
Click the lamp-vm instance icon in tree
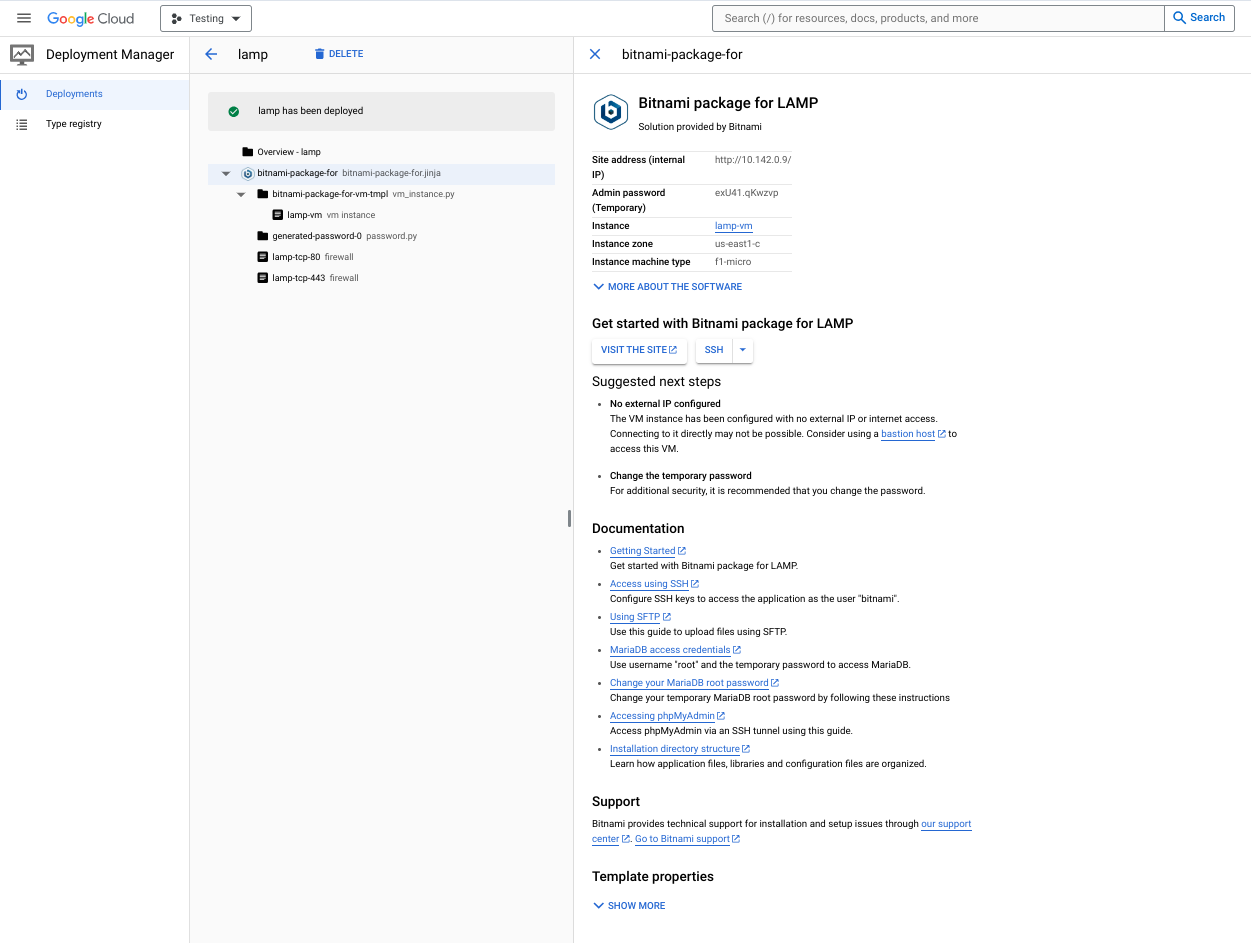click(x=278, y=215)
